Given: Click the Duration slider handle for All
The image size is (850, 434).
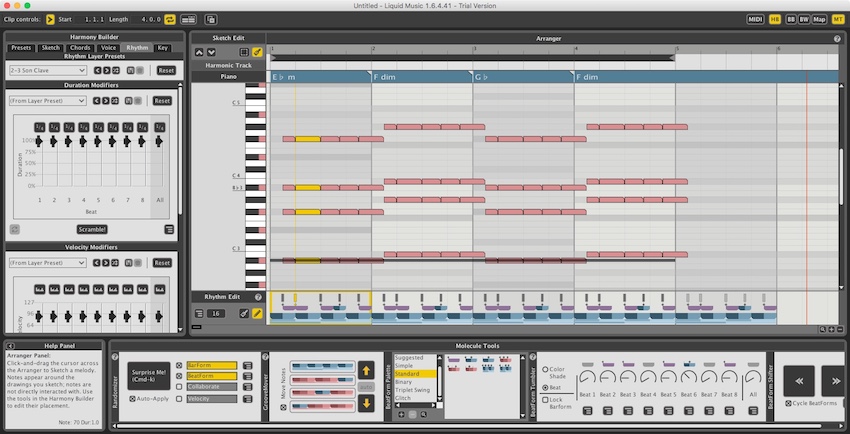Looking at the screenshot, I should pos(159,141).
